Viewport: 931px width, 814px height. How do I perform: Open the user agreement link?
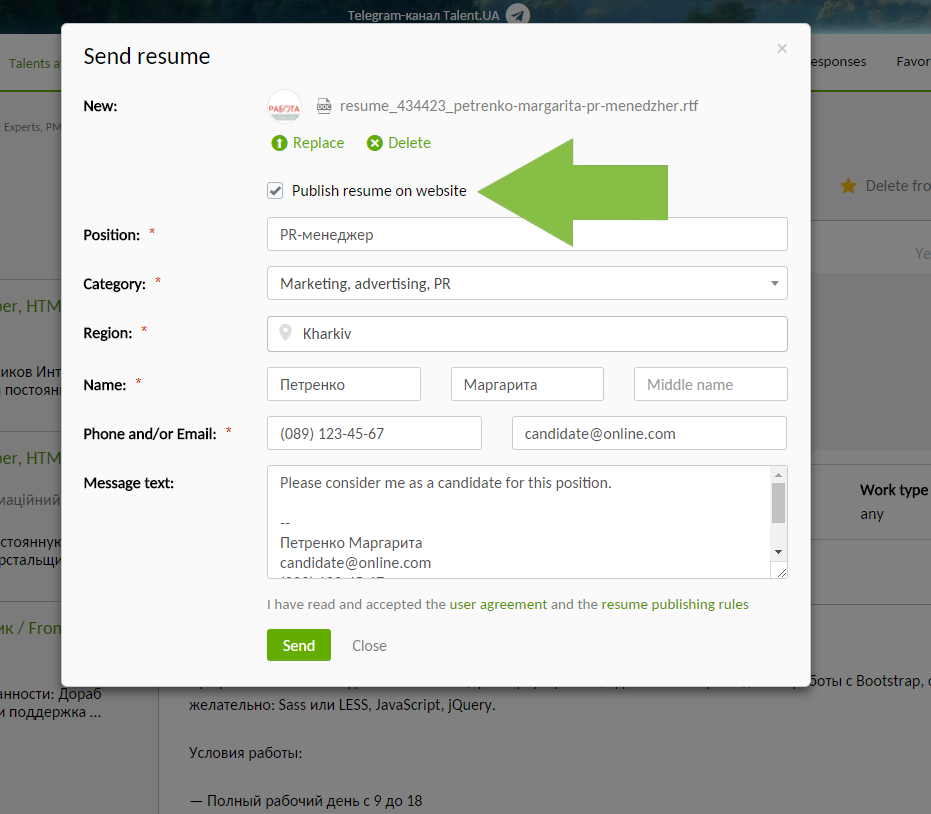[x=498, y=604]
